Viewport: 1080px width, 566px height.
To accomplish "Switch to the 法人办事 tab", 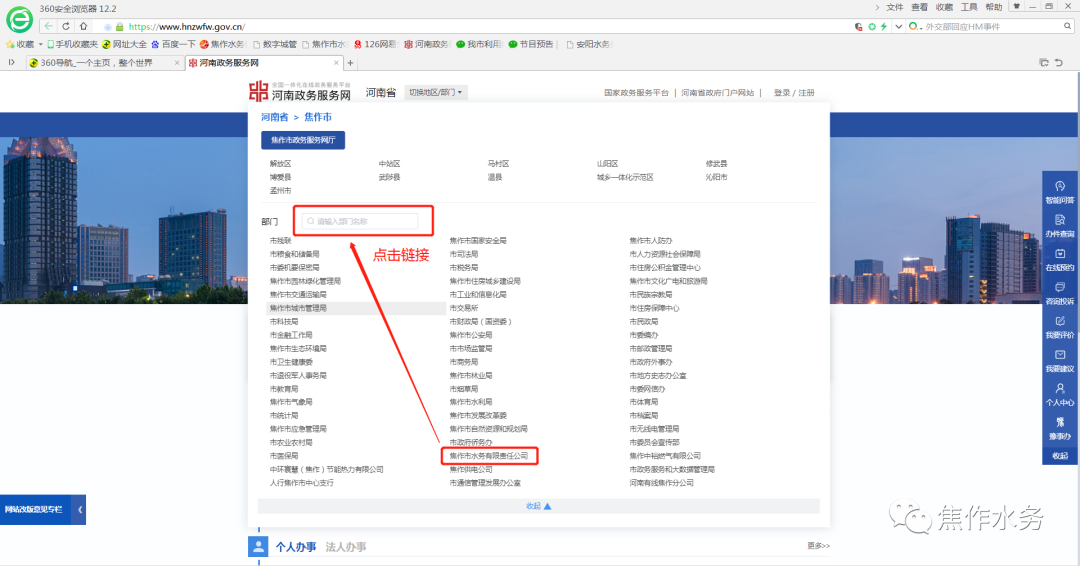I will (x=345, y=547).
